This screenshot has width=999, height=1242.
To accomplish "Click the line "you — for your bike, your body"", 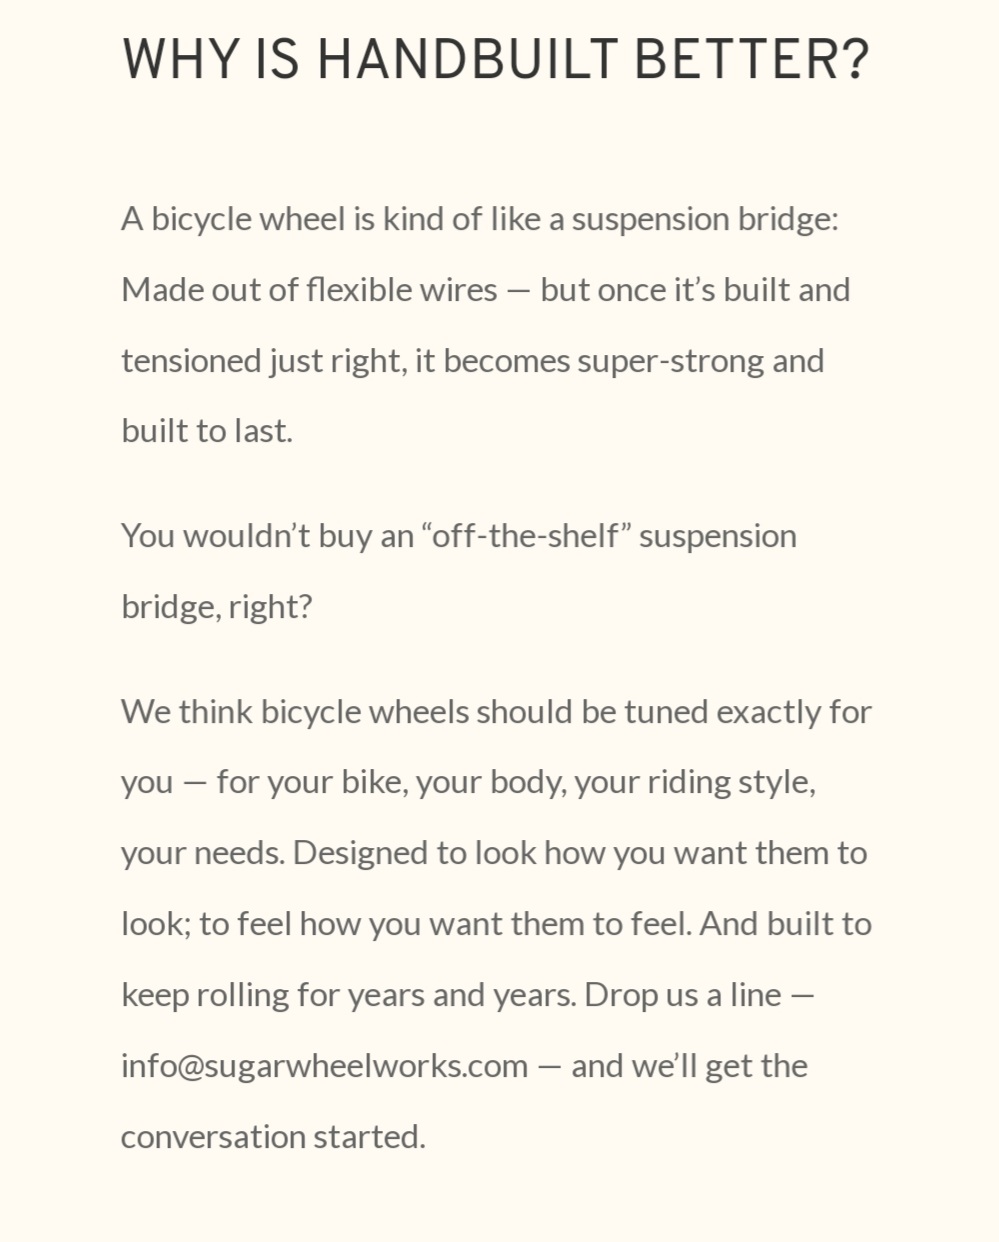I will click(x=468, y=782).
